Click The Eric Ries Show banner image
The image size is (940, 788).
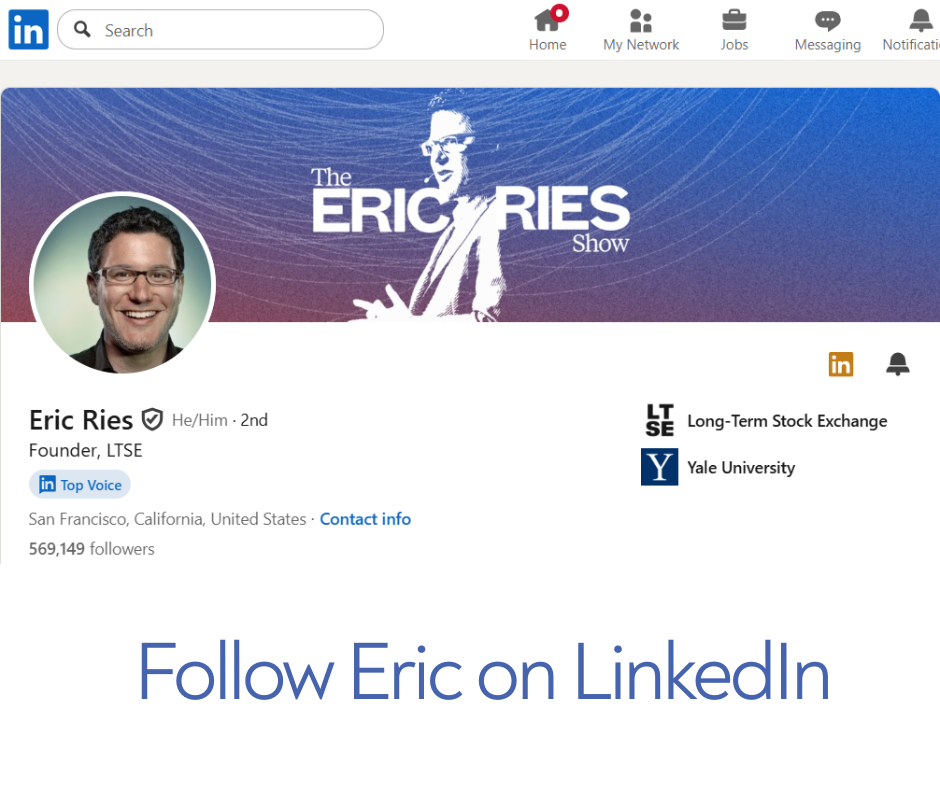[470, 205]
